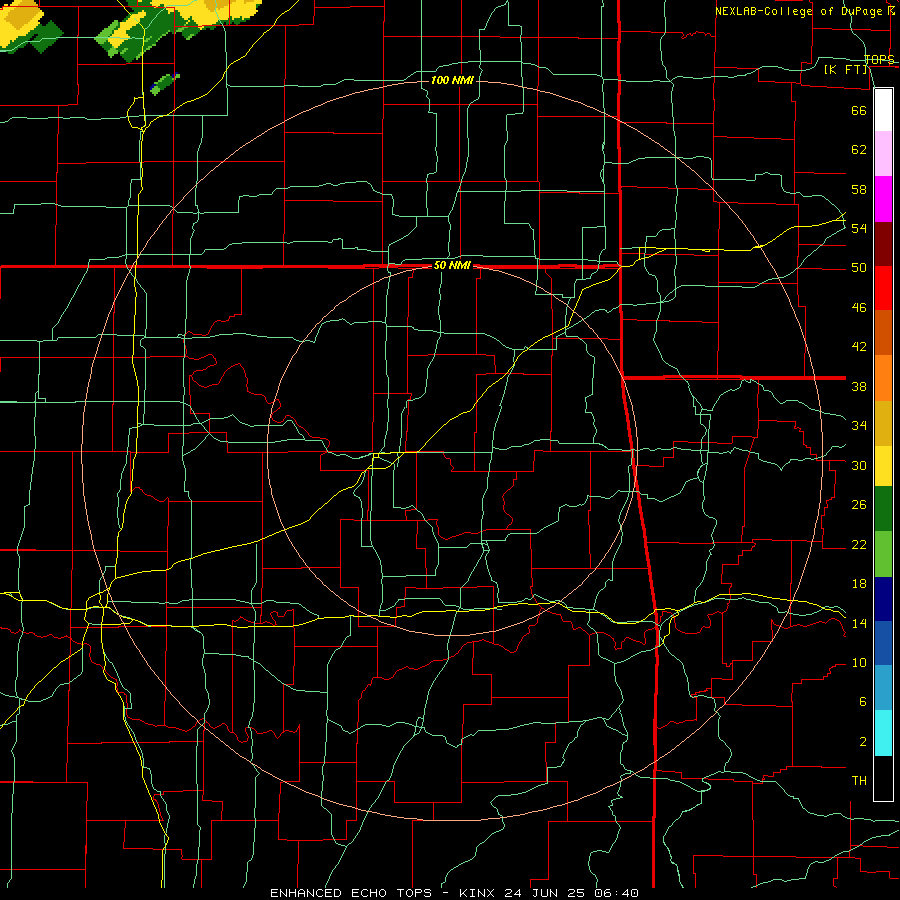This screenshot has height=900, width=900.
Task: Click the yellow swatch above 30
Action: click(883, 466)
